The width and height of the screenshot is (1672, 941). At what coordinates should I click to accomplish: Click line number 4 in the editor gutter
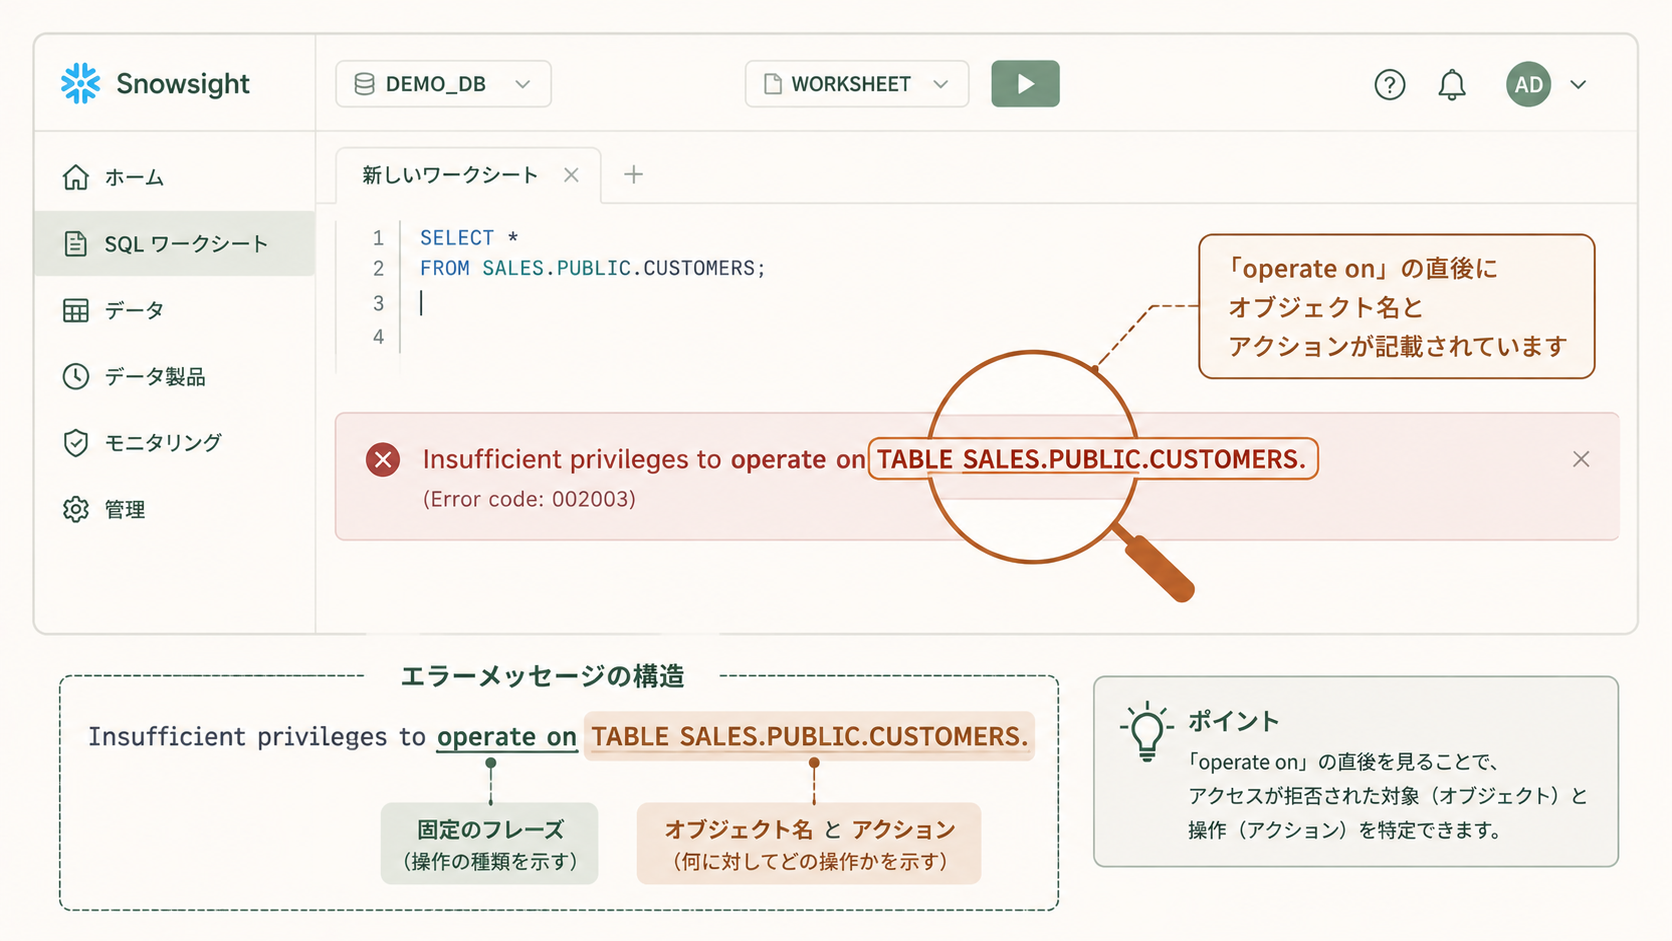378,337
